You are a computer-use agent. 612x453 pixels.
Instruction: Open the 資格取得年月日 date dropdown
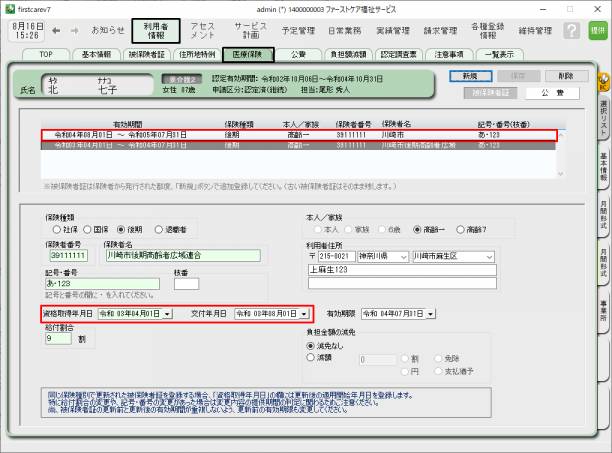[x=167, y=313]
